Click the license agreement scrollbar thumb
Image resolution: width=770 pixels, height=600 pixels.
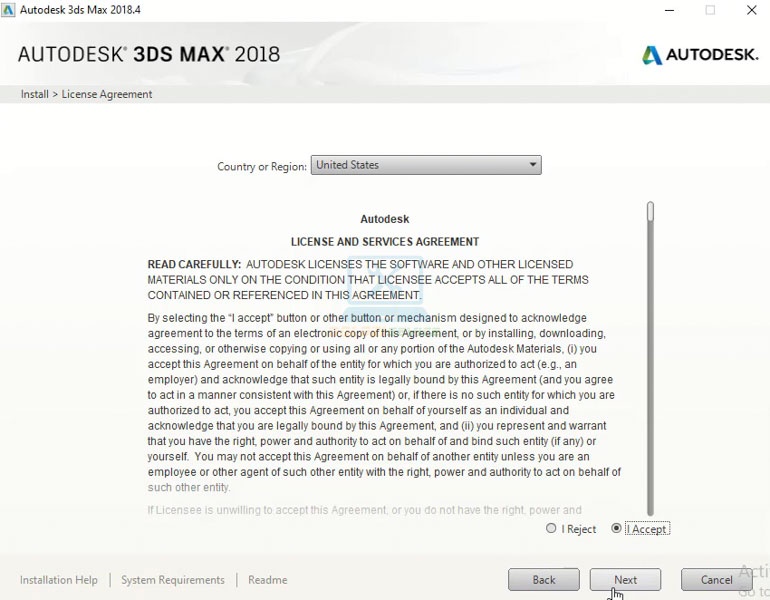(x=650, y=212)
